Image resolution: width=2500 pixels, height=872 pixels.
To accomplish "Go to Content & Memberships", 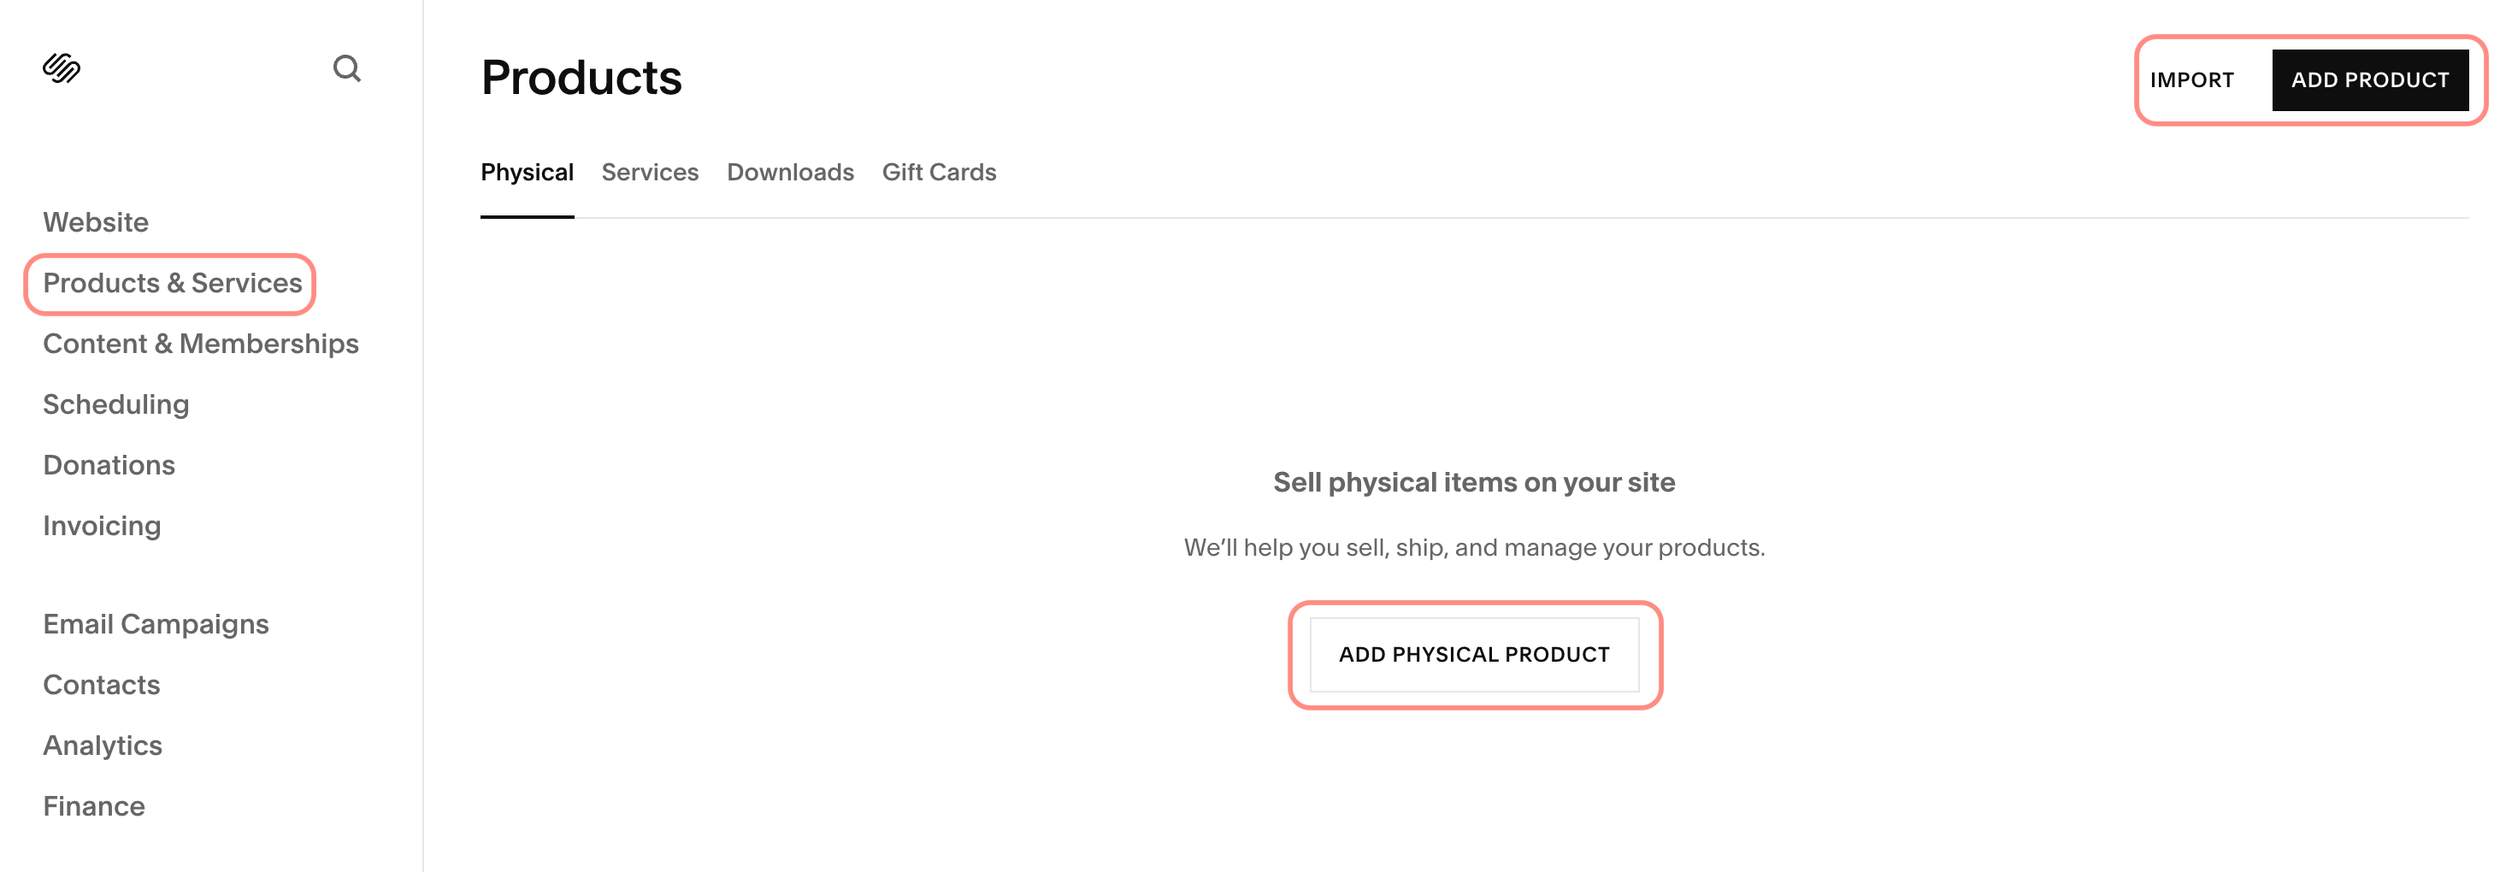I will click(201, 344).
